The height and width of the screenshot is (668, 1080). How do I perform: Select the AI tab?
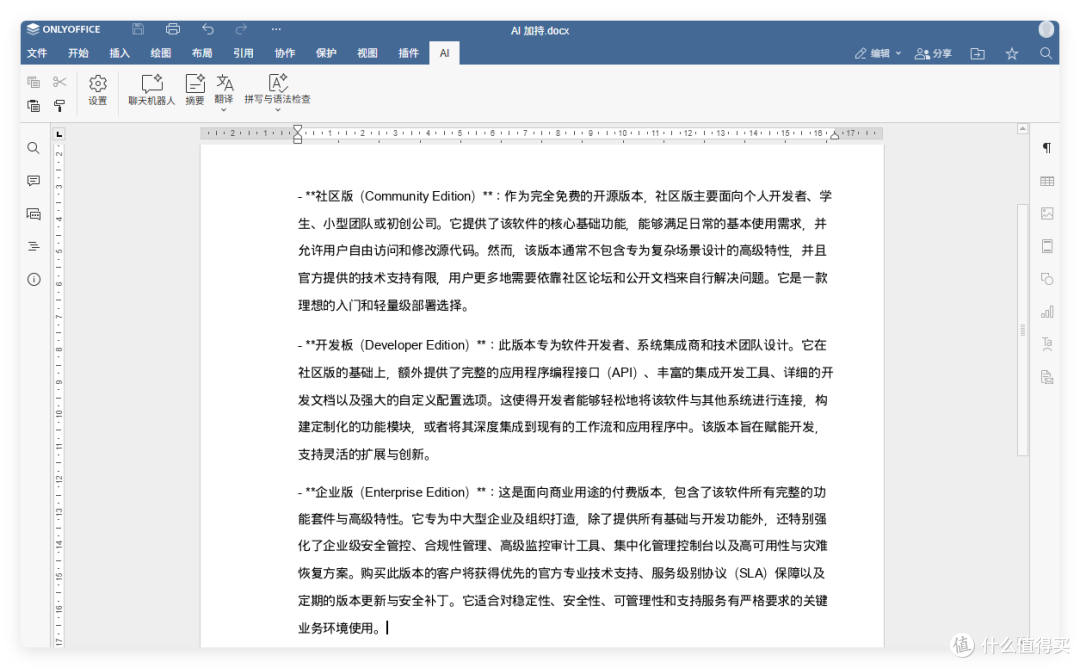point(444,53)
